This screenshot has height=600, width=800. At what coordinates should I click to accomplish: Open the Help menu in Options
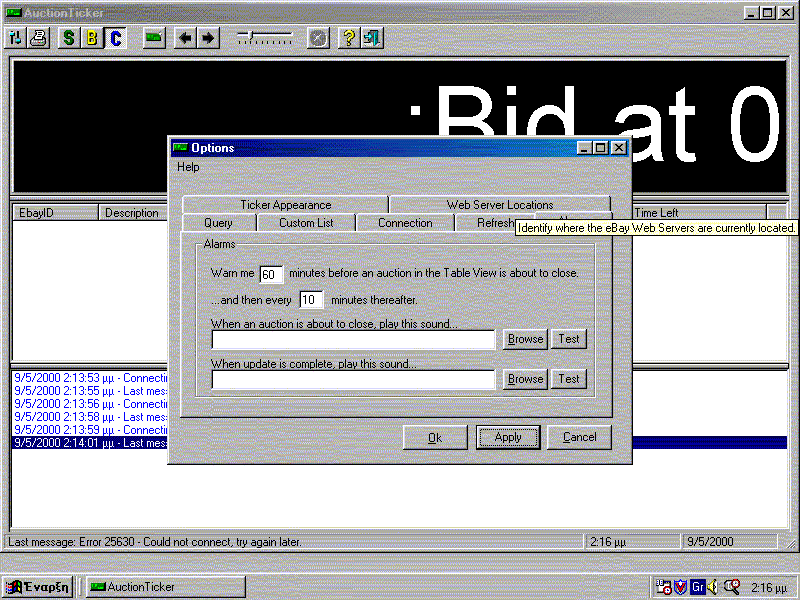188,167
